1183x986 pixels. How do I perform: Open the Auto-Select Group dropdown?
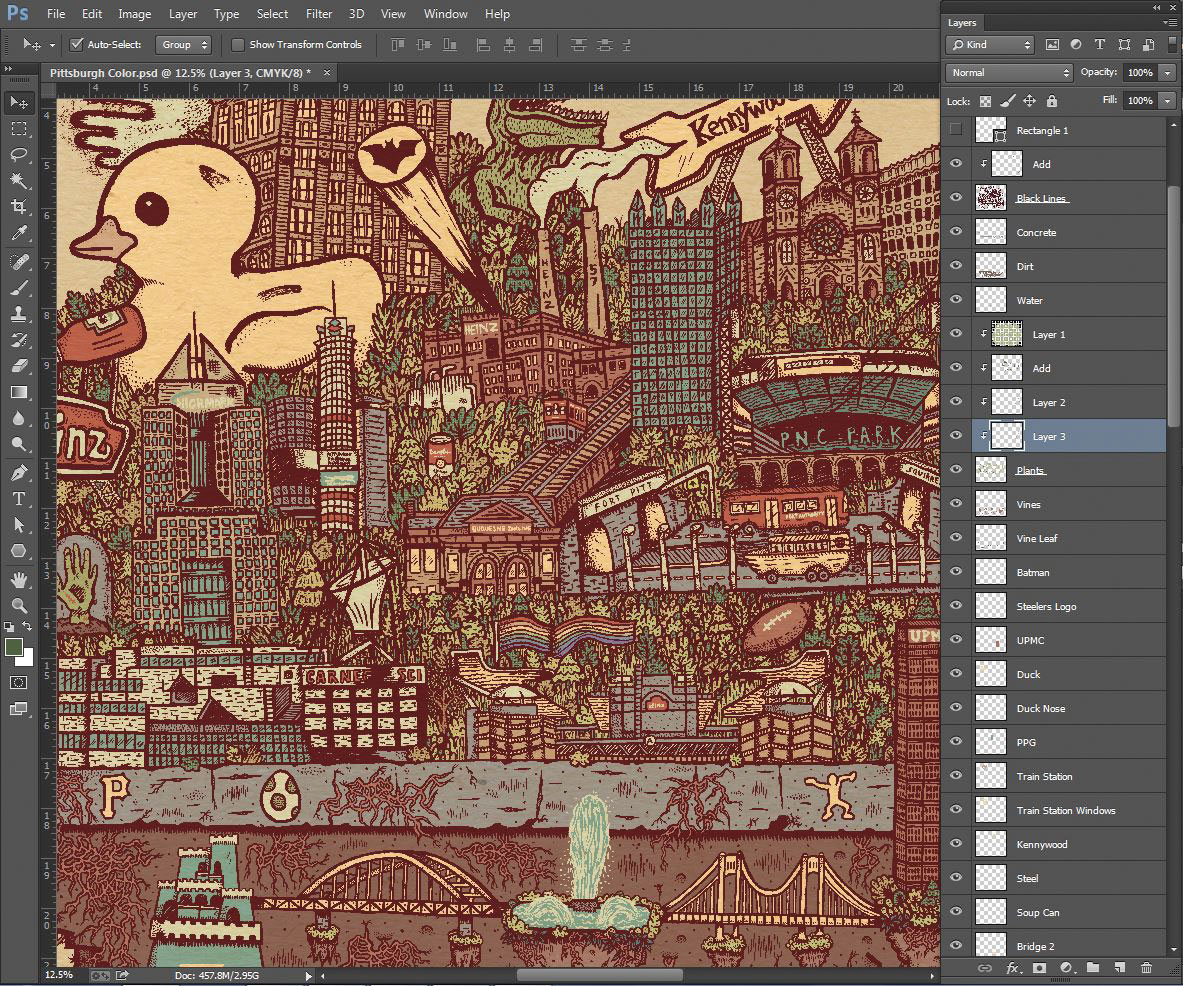click(x=183, y=45)
